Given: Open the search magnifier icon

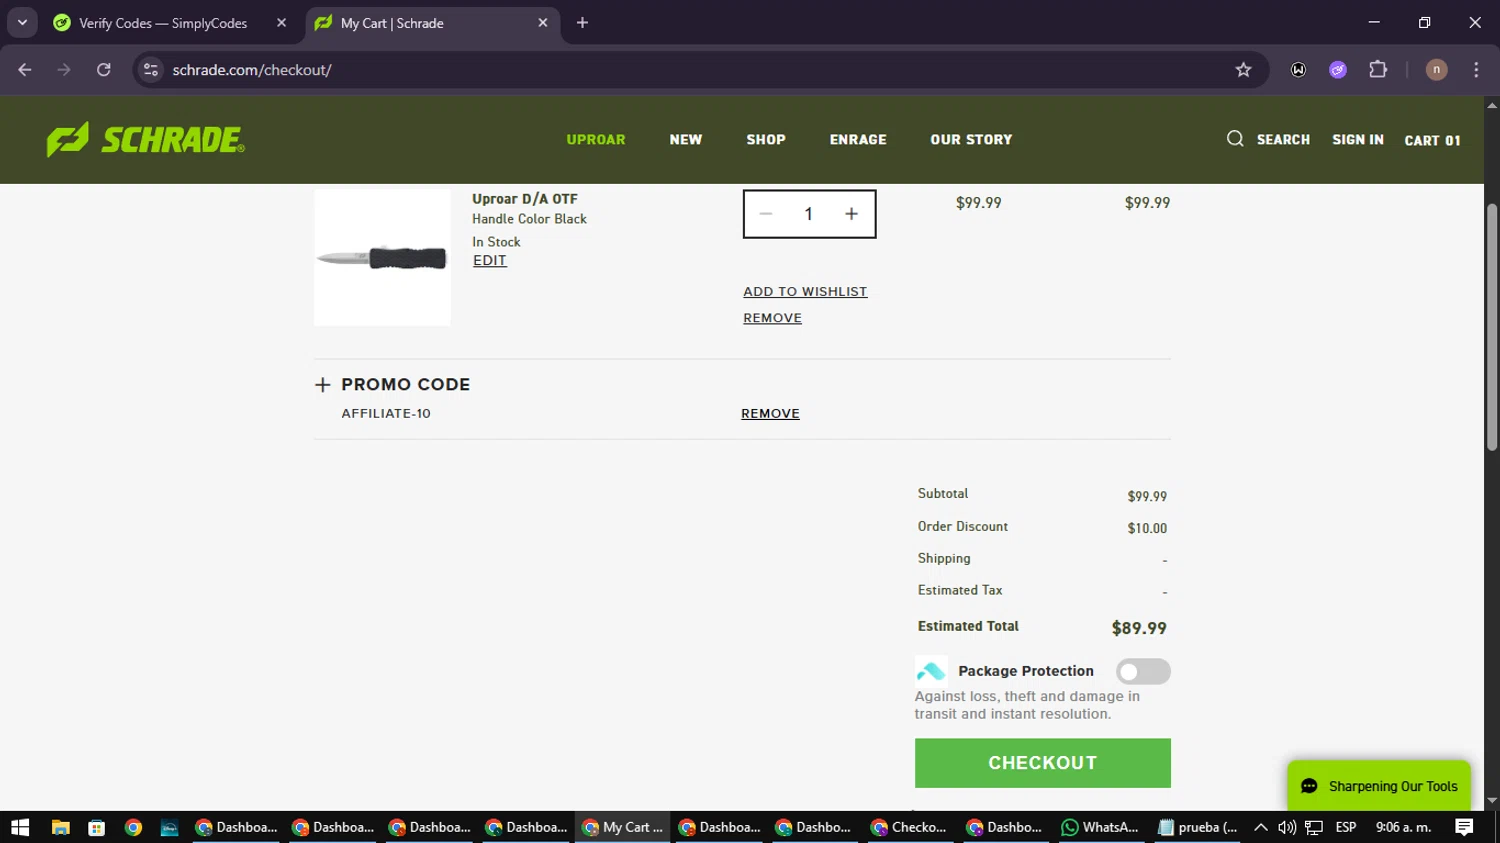Looking at the screenshot, I should [x=1235, y=139].
